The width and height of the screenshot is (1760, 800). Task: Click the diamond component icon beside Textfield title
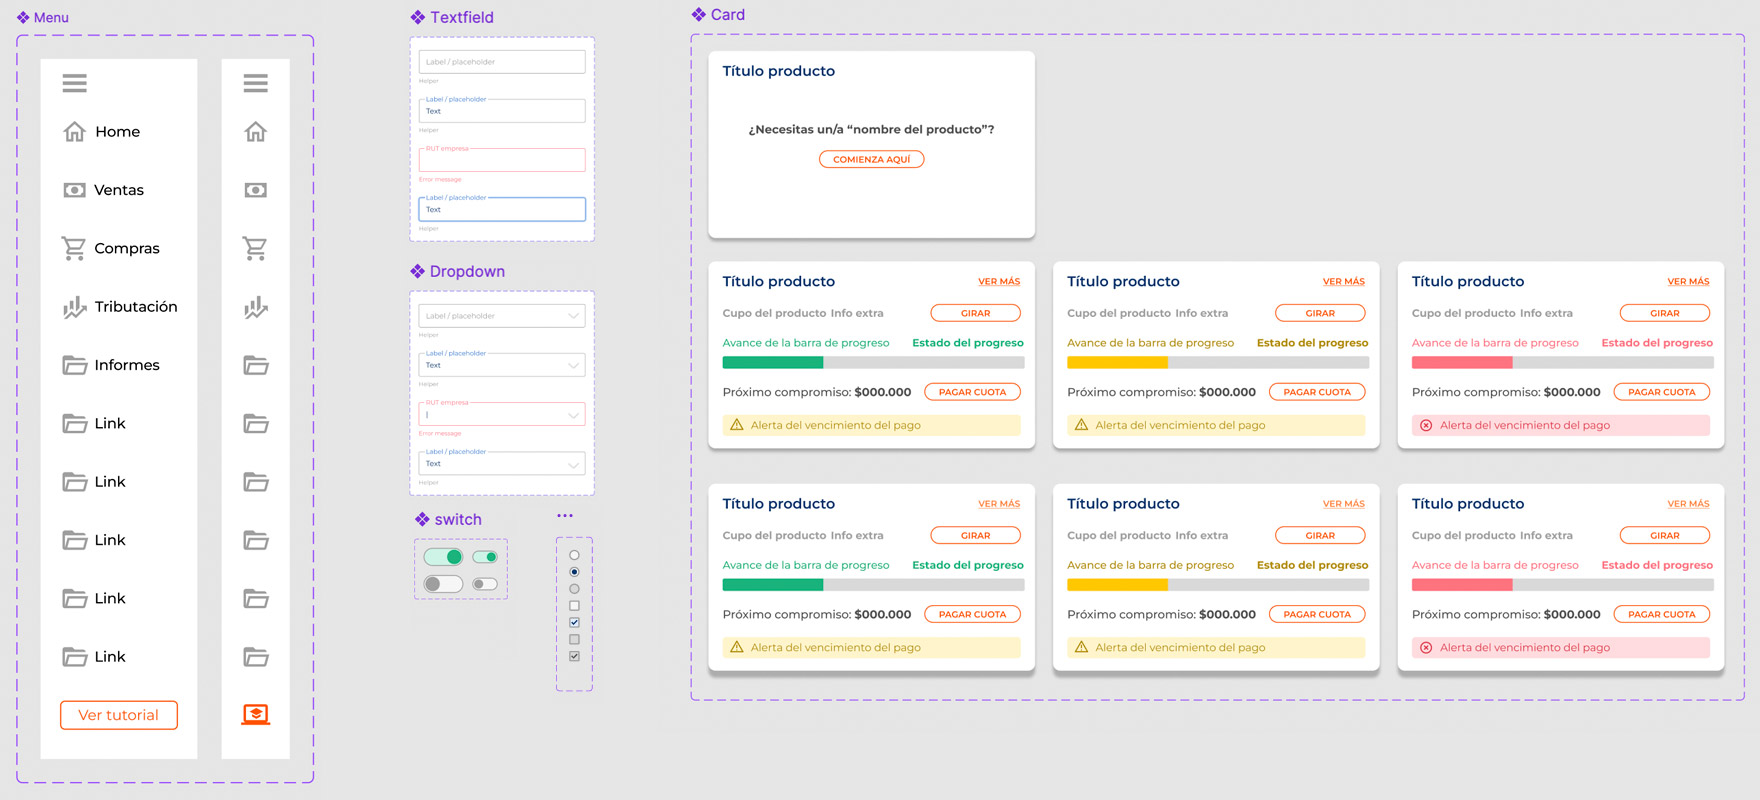tap(418, 17)
